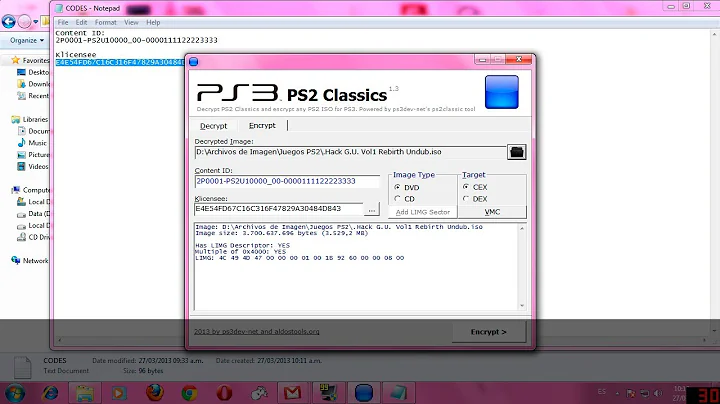Click the VMC button
This screenshot has width=720, height=404.
(x=492, y=212)
